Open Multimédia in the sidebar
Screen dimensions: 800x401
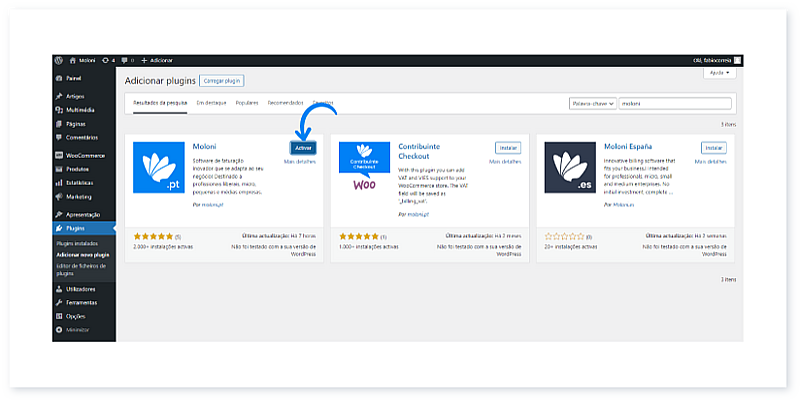(81, 110)
